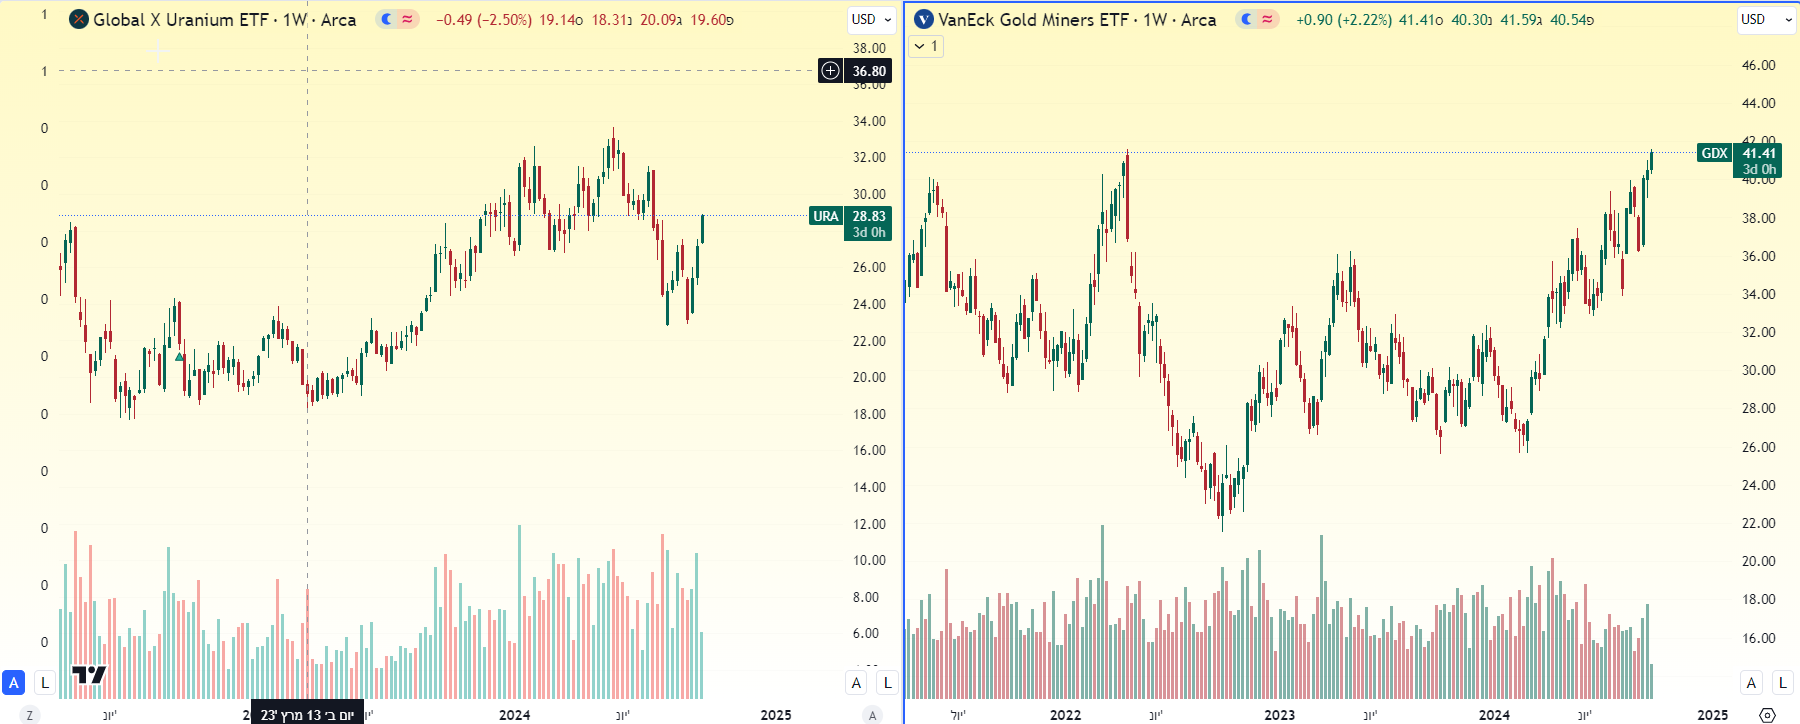The image size is (1800, 724).
Task: Click the round A button below the URA price scale
Action: point(872,715)
